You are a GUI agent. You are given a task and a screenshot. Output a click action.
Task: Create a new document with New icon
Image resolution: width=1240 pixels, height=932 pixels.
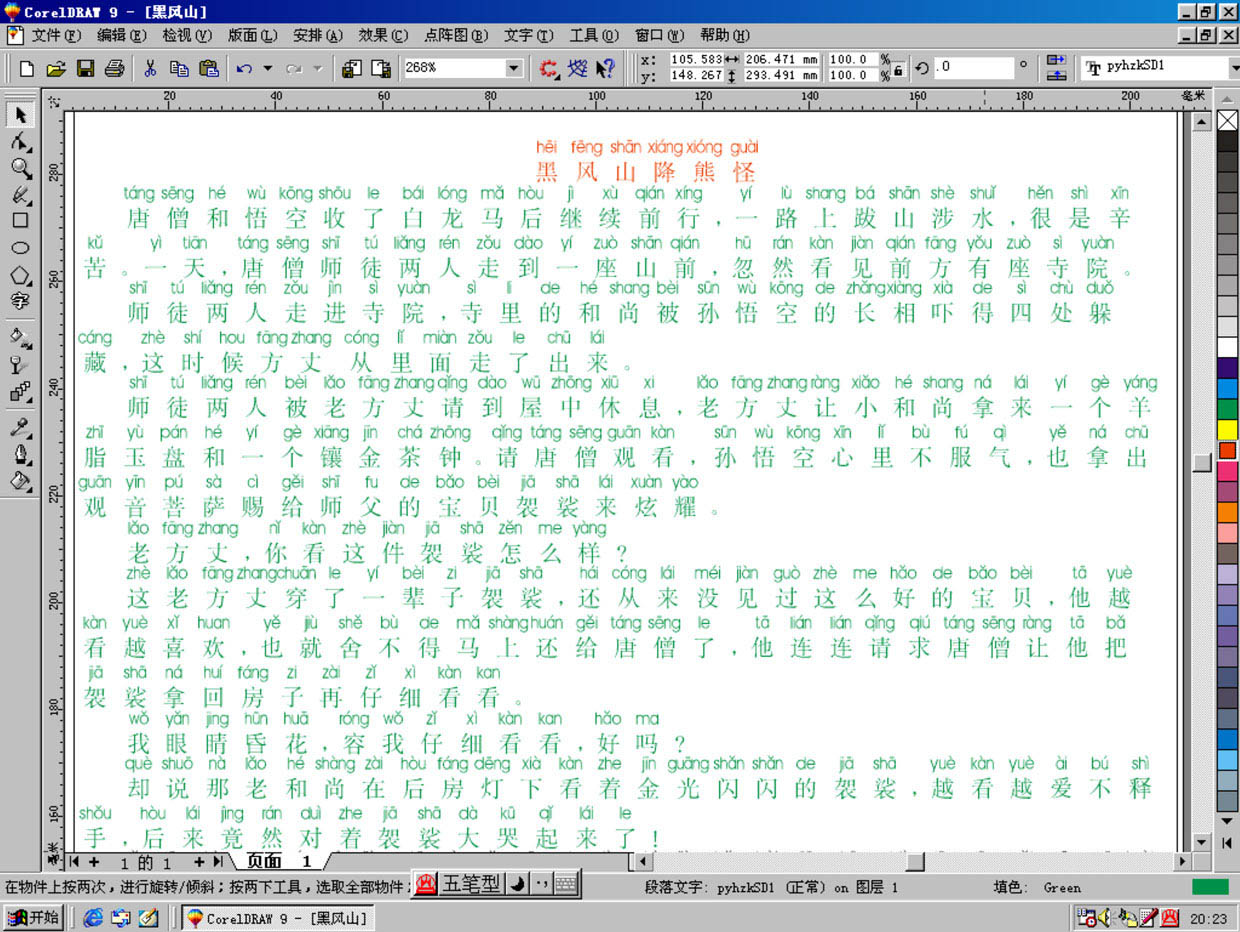(27, 69)
